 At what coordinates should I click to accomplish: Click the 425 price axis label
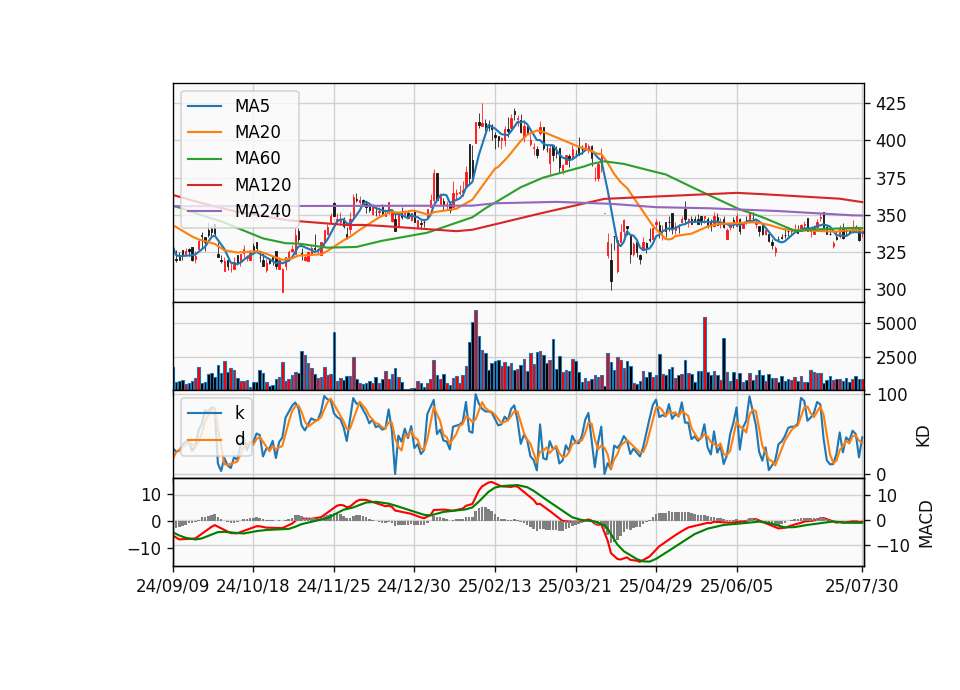[x=891, y=104]
